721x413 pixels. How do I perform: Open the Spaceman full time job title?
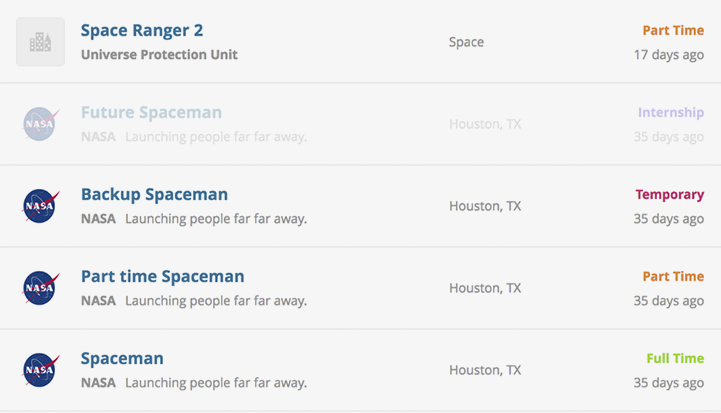point(122,358)
